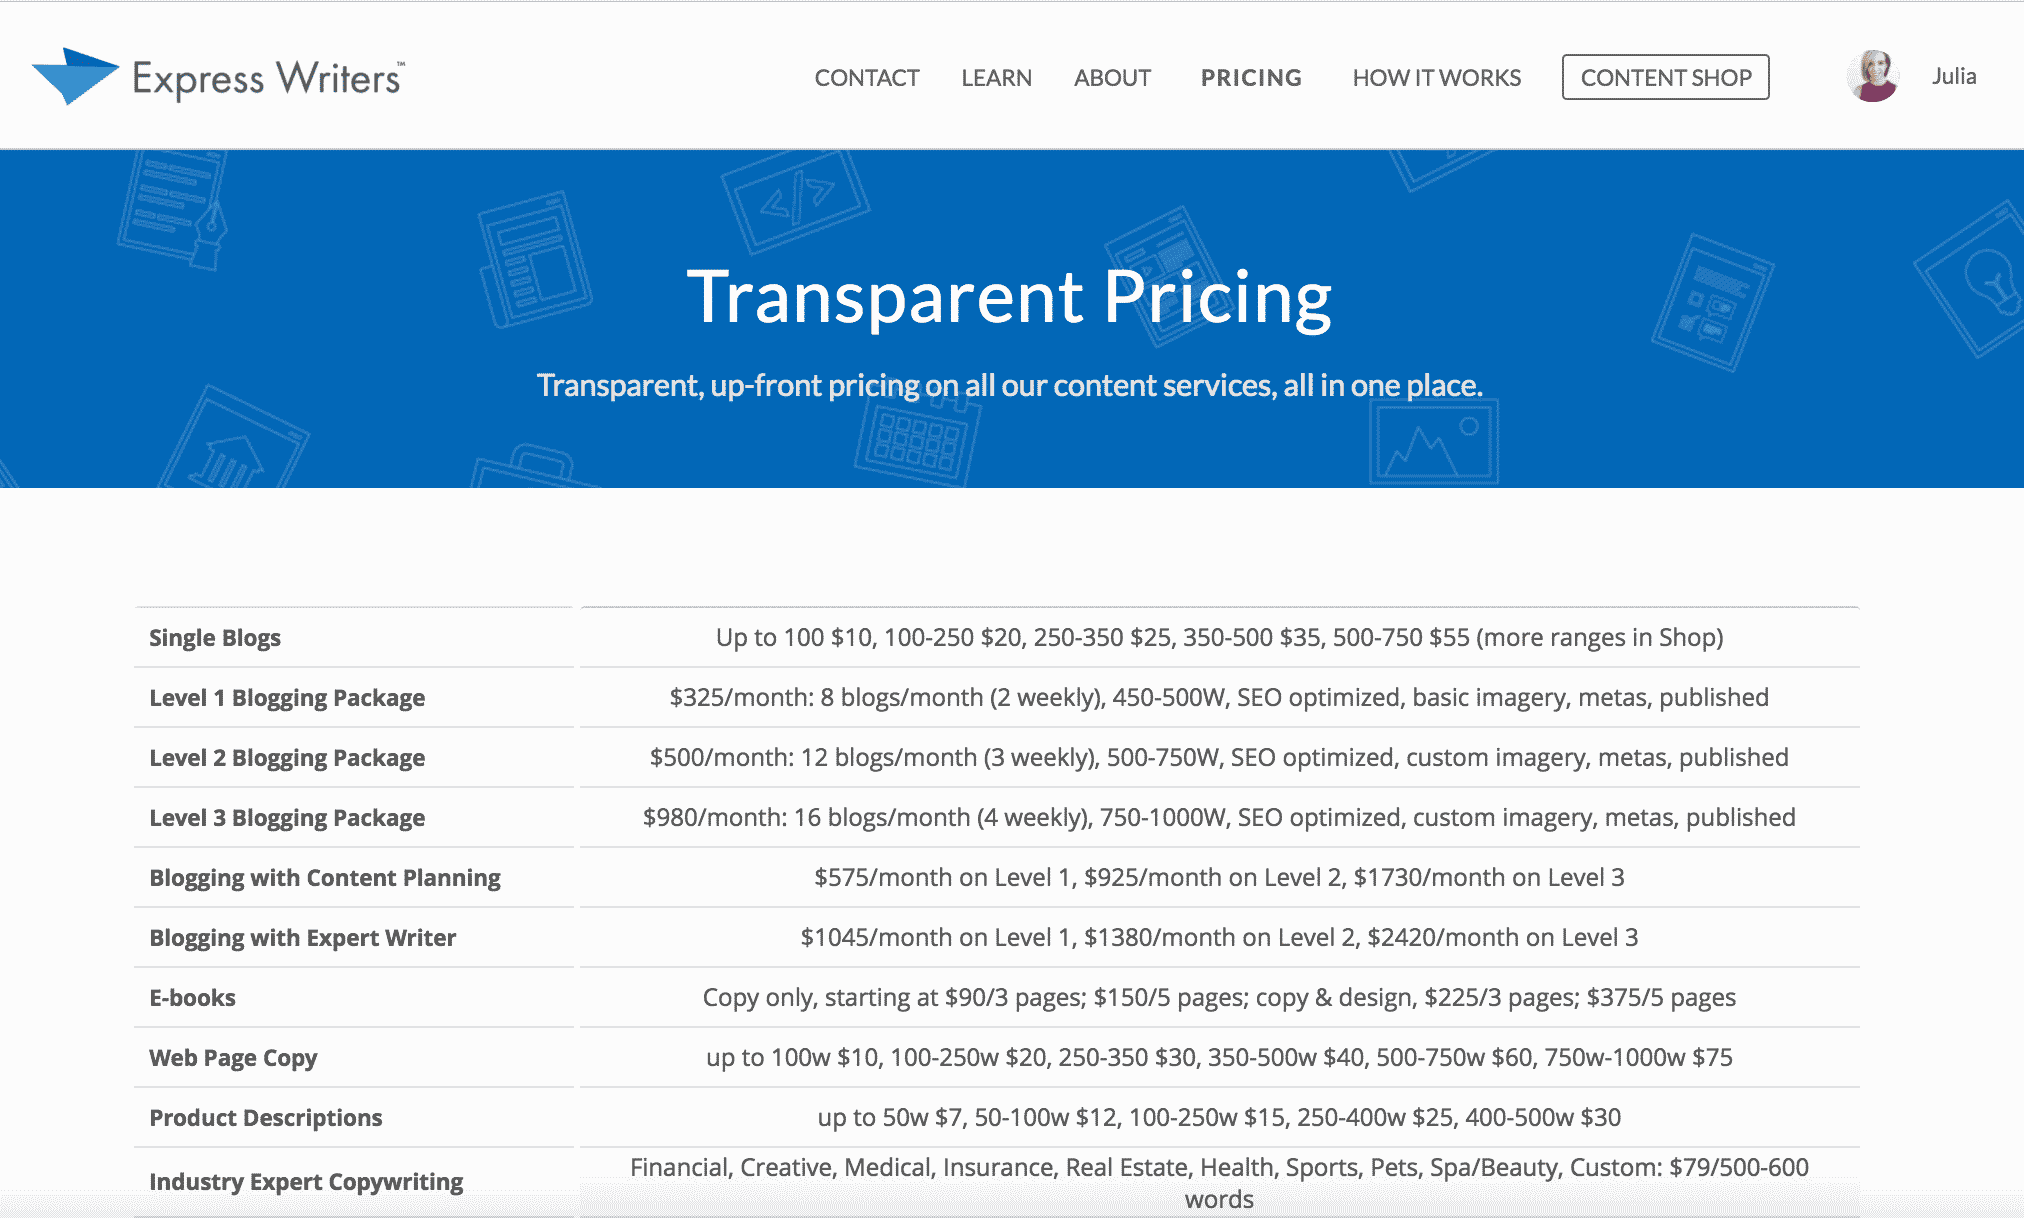Image resolution: width=2024 pixels, height=1218 pixels.
Task: Click the CONTENT SHOP button
Action: click(x=1666, y=77)
